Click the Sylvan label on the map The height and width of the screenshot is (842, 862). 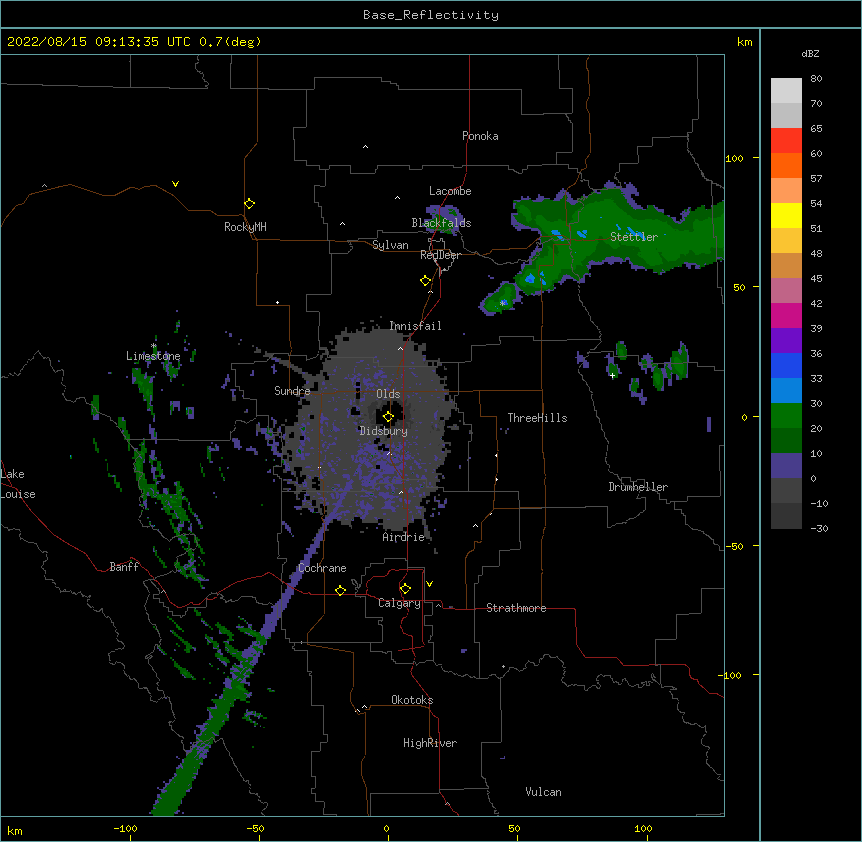click(390, 245)
